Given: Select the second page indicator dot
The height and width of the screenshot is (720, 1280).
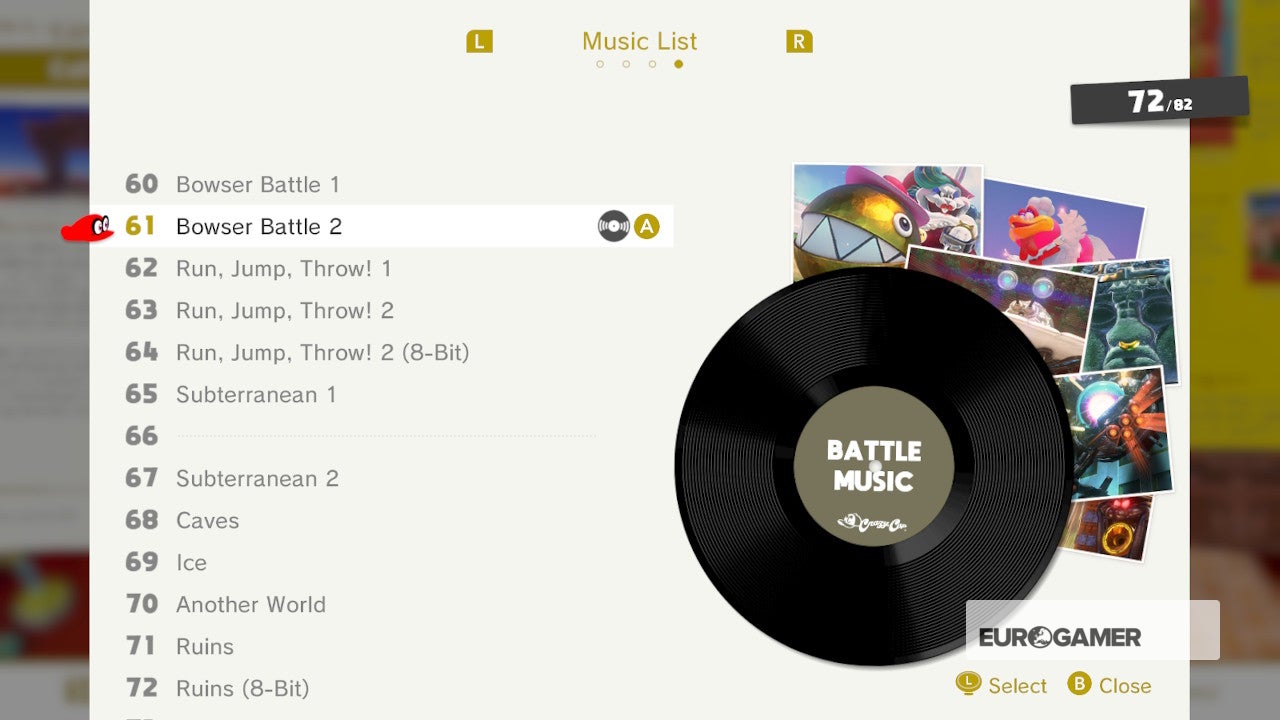Looking at the screenshot, I should click(x=626, y=64).
